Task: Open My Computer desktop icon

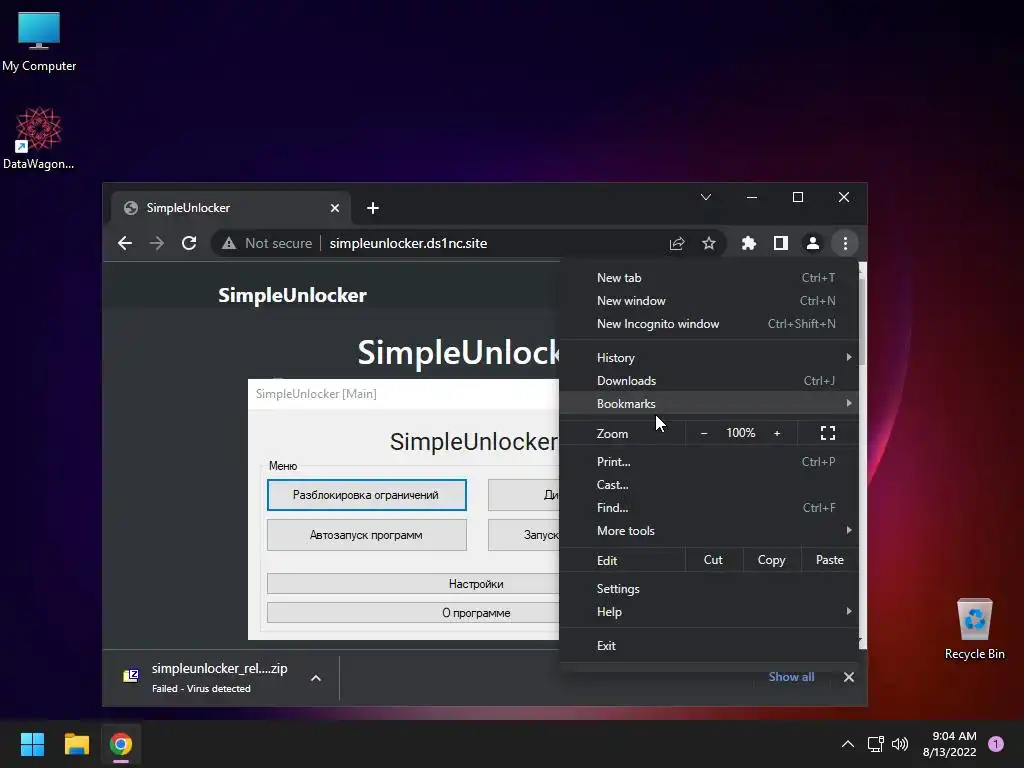Action: tap(39, 41)
